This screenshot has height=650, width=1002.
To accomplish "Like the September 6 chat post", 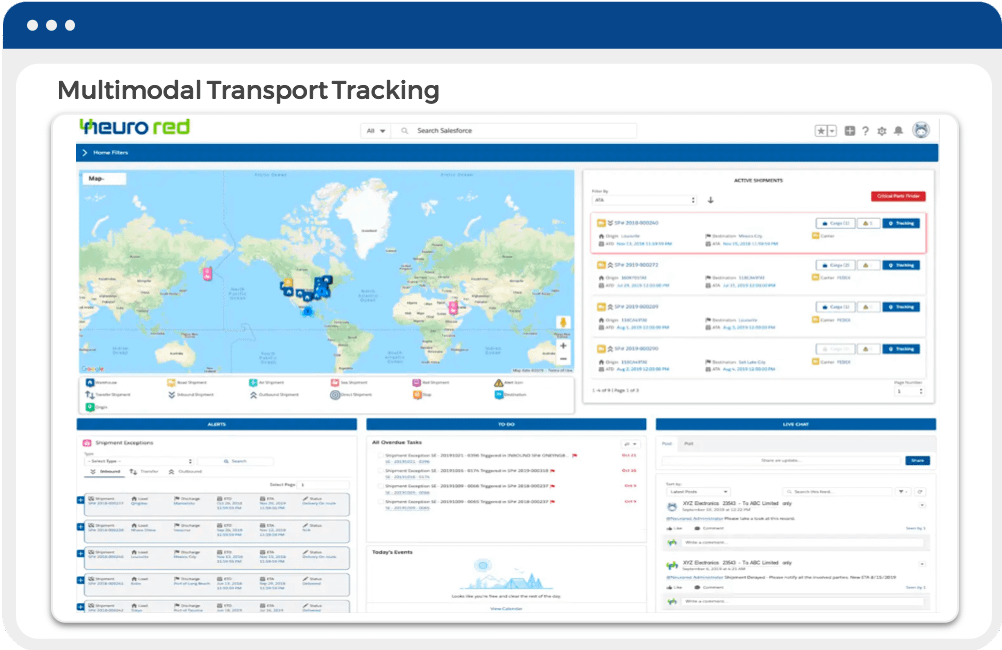I will [x=675, y=587].
